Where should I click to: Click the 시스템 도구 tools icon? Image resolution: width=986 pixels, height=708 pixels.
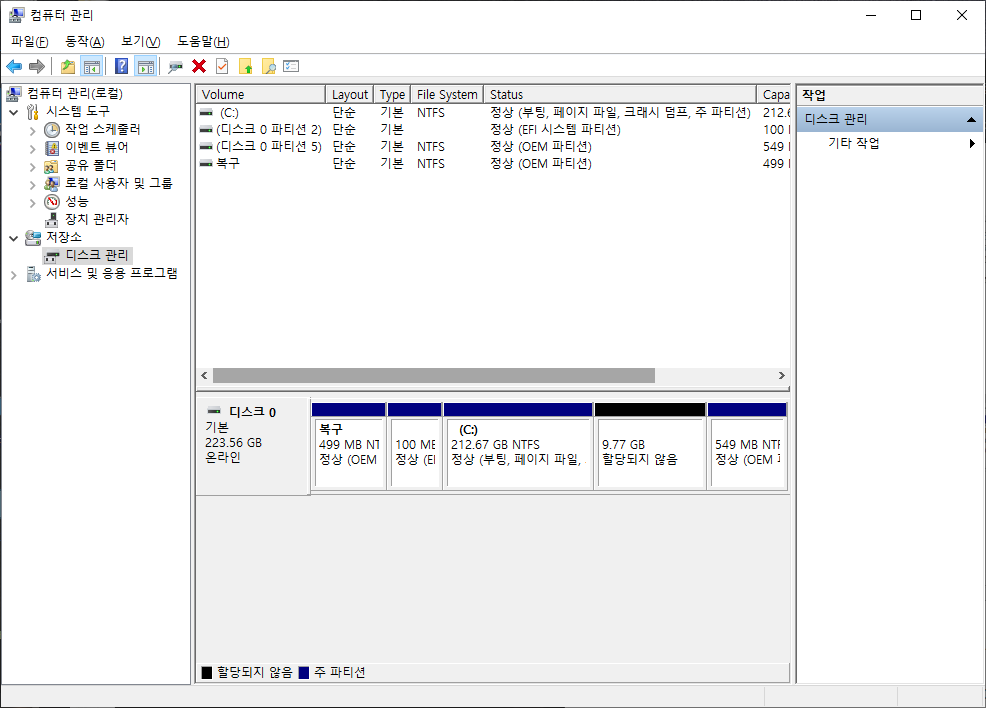point(33,112)
